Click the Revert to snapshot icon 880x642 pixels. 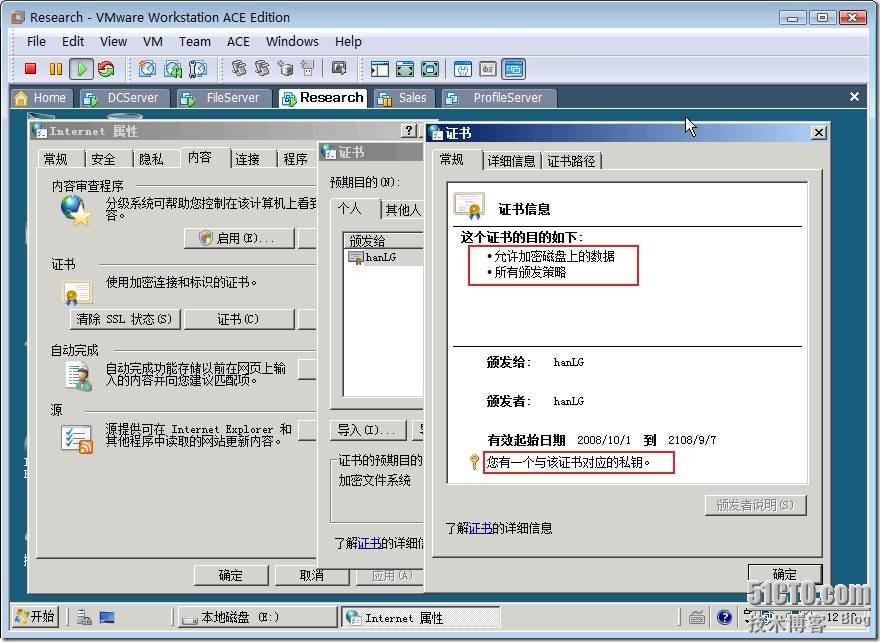pos(172,69)
